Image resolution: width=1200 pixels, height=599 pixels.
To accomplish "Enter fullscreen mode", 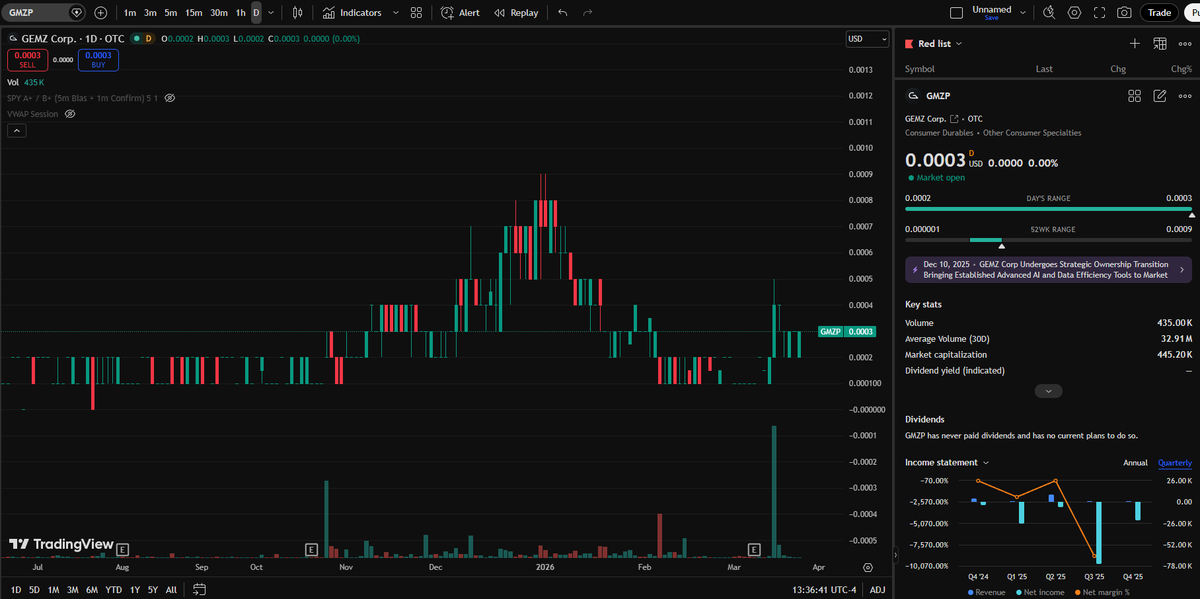I will pos(1100,13).
